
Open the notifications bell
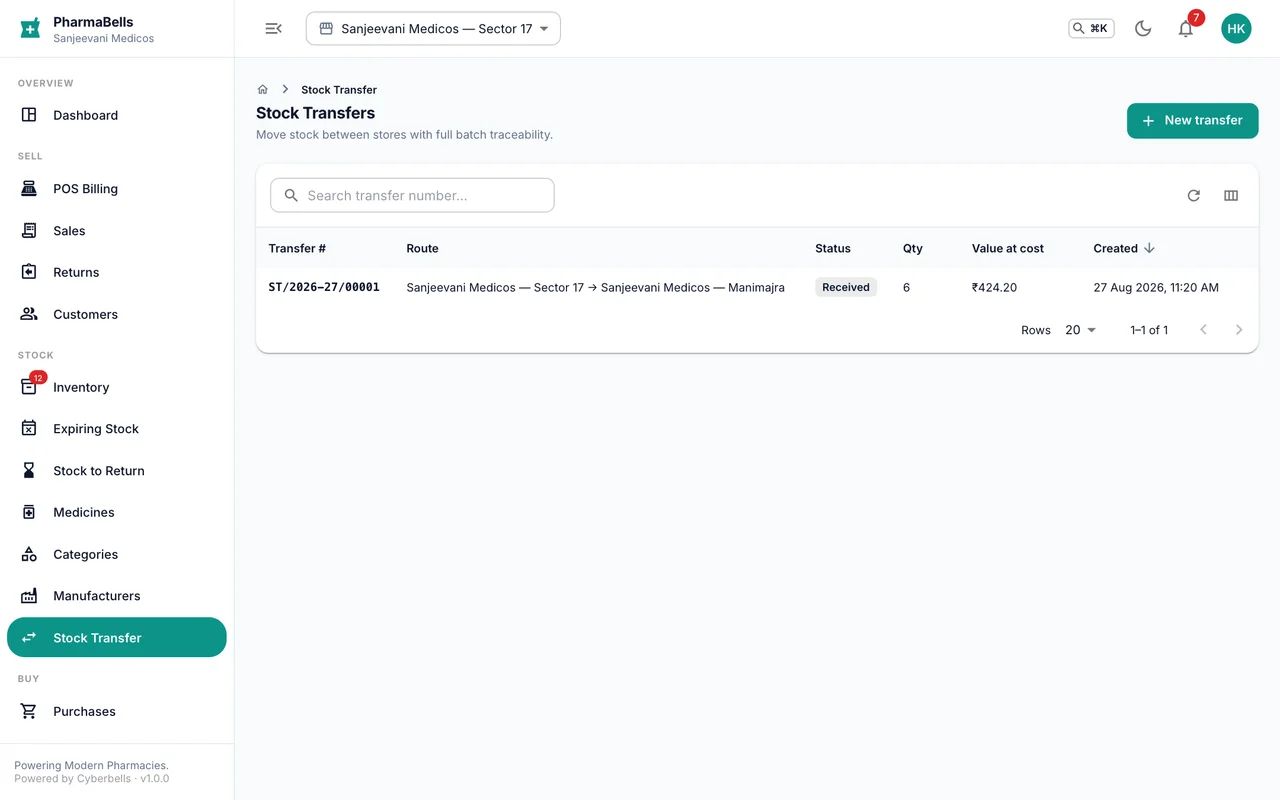[1186, 29]
